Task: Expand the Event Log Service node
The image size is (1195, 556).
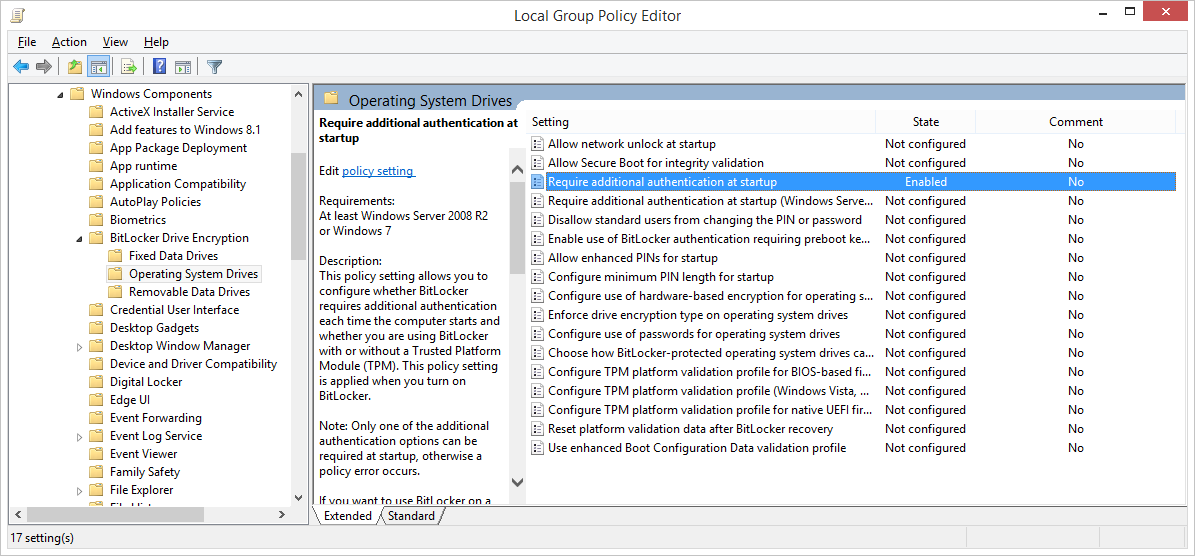Action: [80, 437]
